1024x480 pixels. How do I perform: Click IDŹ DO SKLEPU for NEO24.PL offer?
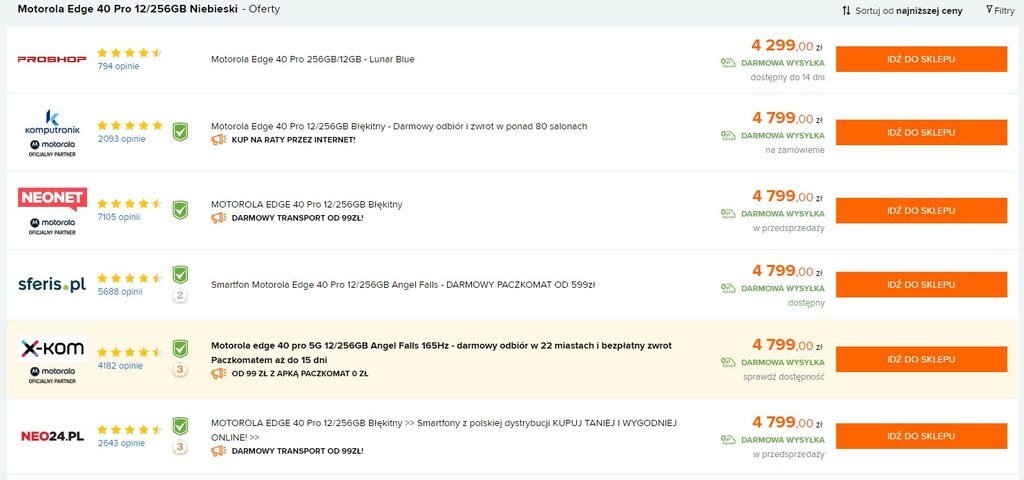[921, 436]
